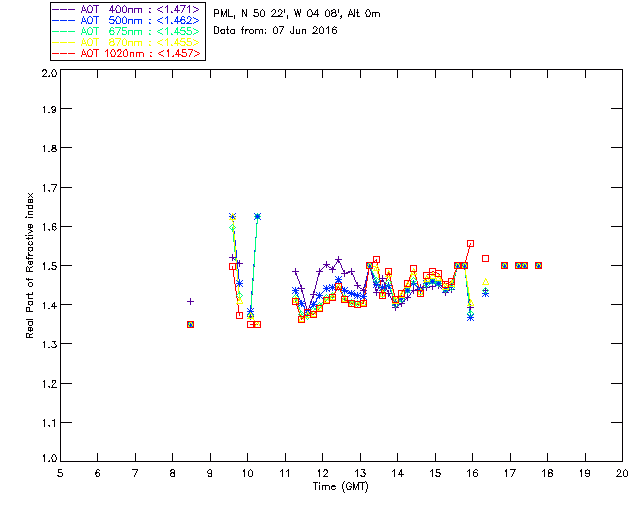Click the 'AOT 500nm : <1.462>' legend entry

tap(127, 20)
